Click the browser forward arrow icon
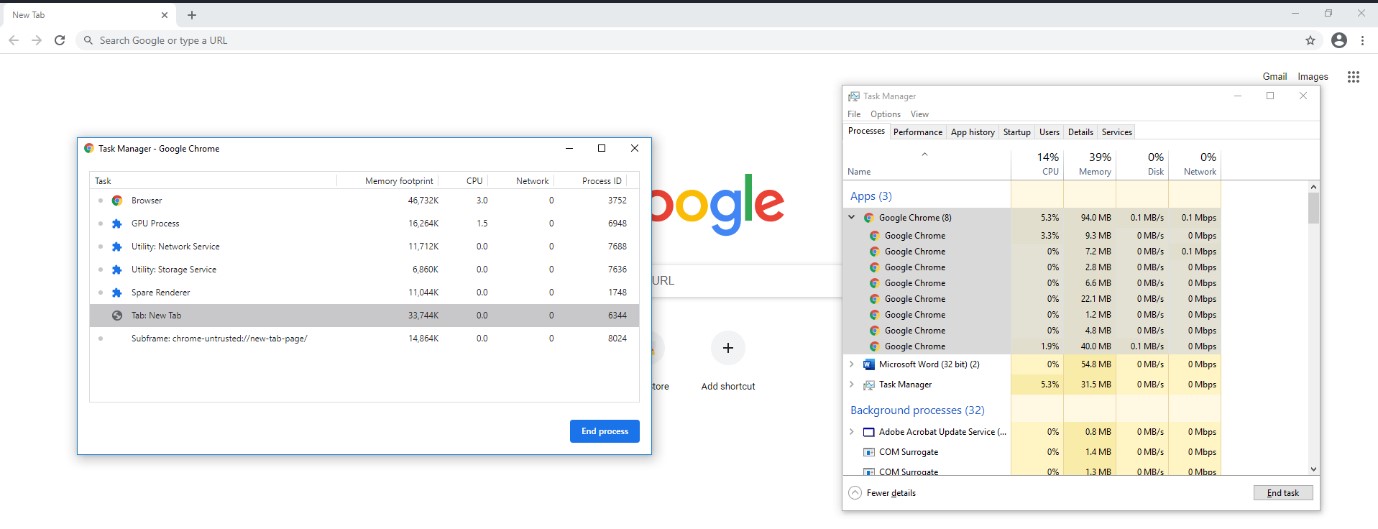 (x=37, y=40)
